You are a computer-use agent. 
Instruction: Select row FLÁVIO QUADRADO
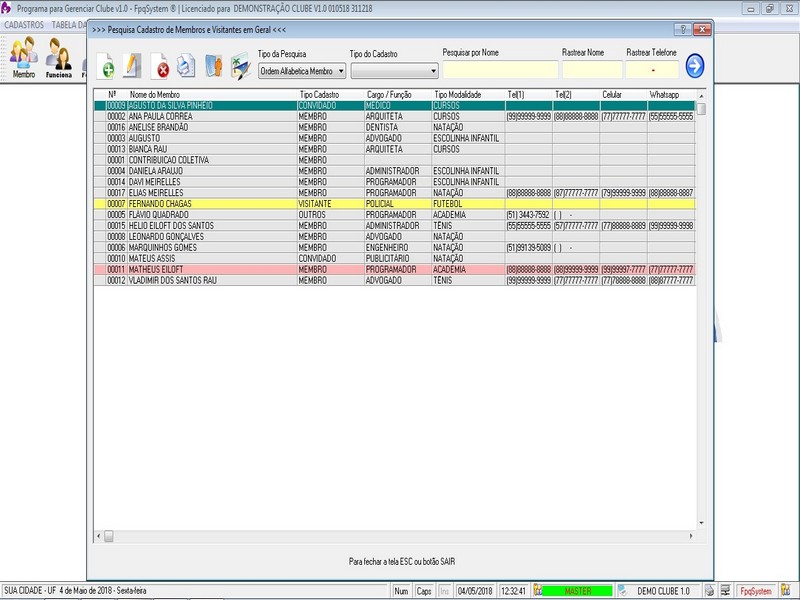(394, 215)
